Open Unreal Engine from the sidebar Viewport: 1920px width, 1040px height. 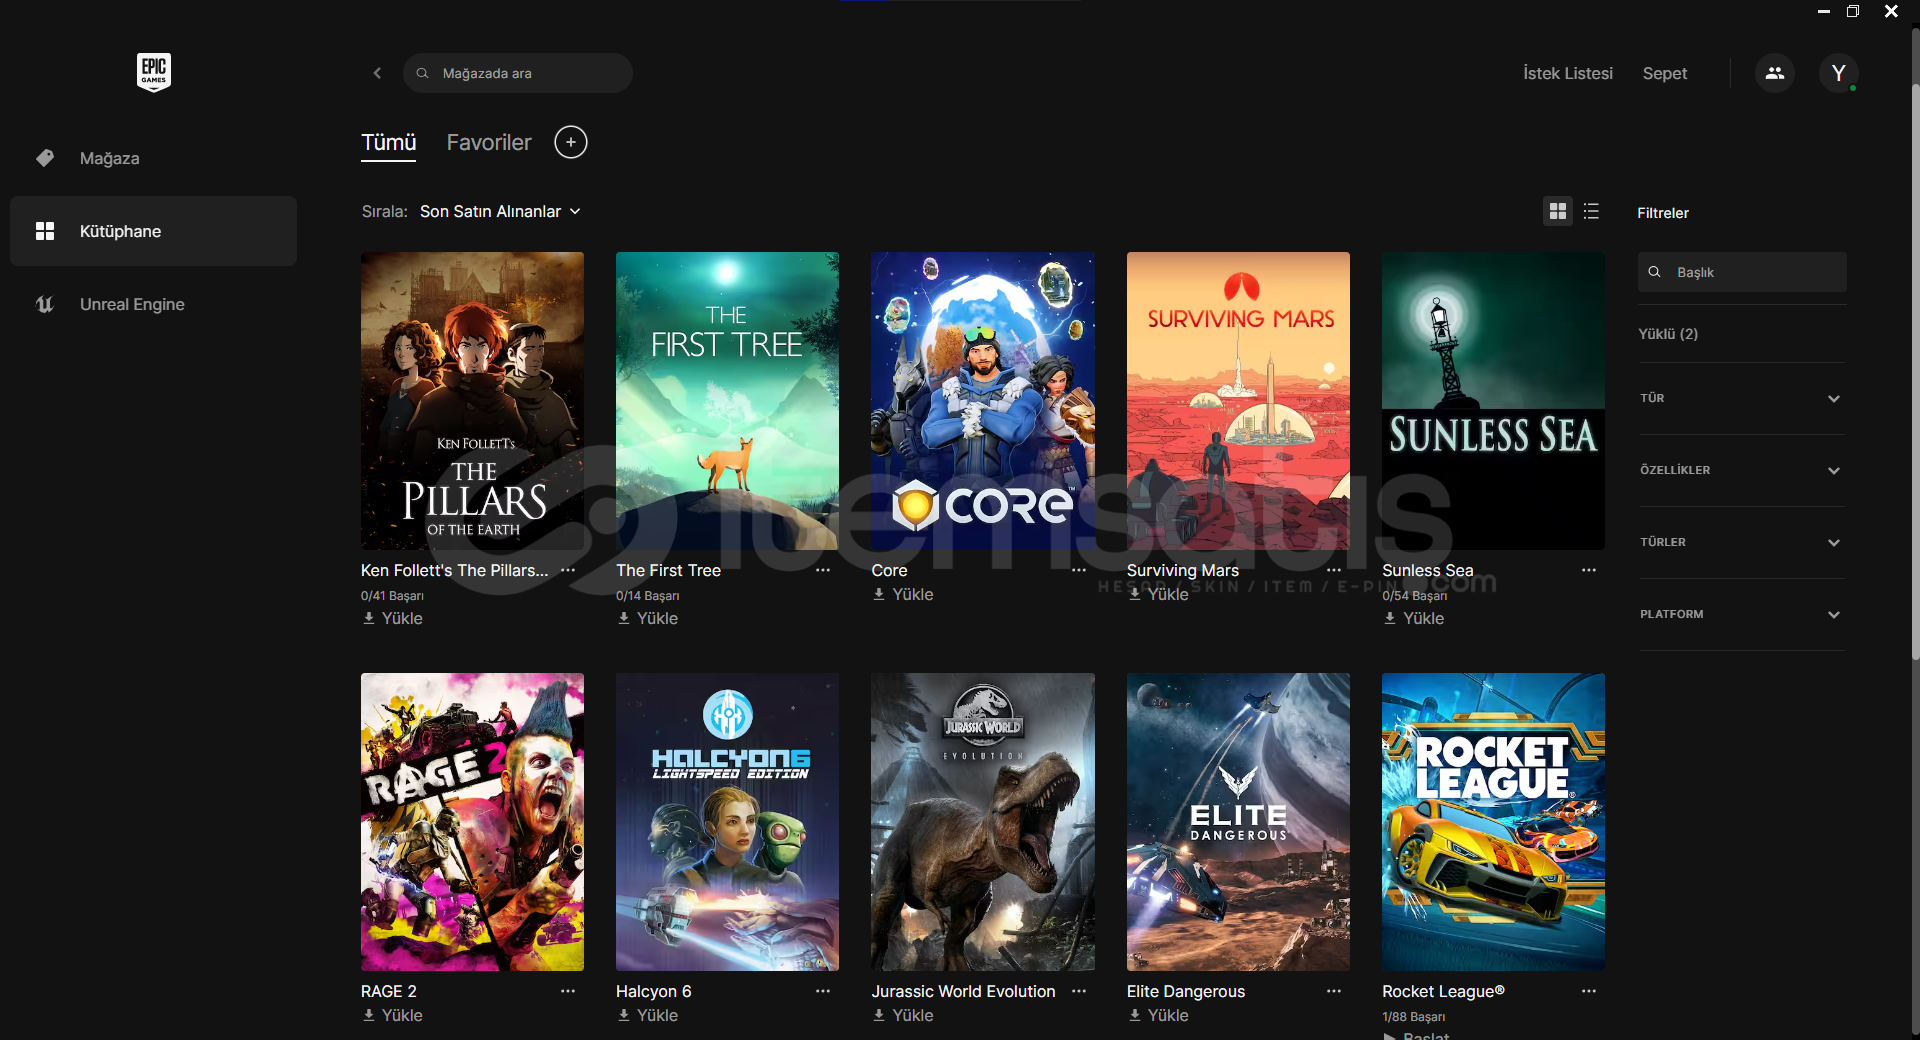click(x=153, y=304)
